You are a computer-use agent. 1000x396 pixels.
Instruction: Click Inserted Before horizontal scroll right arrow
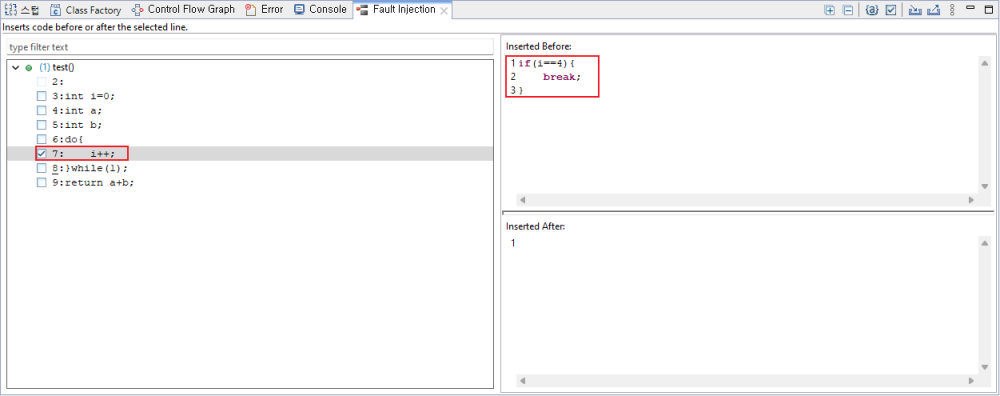coord(971,200)
